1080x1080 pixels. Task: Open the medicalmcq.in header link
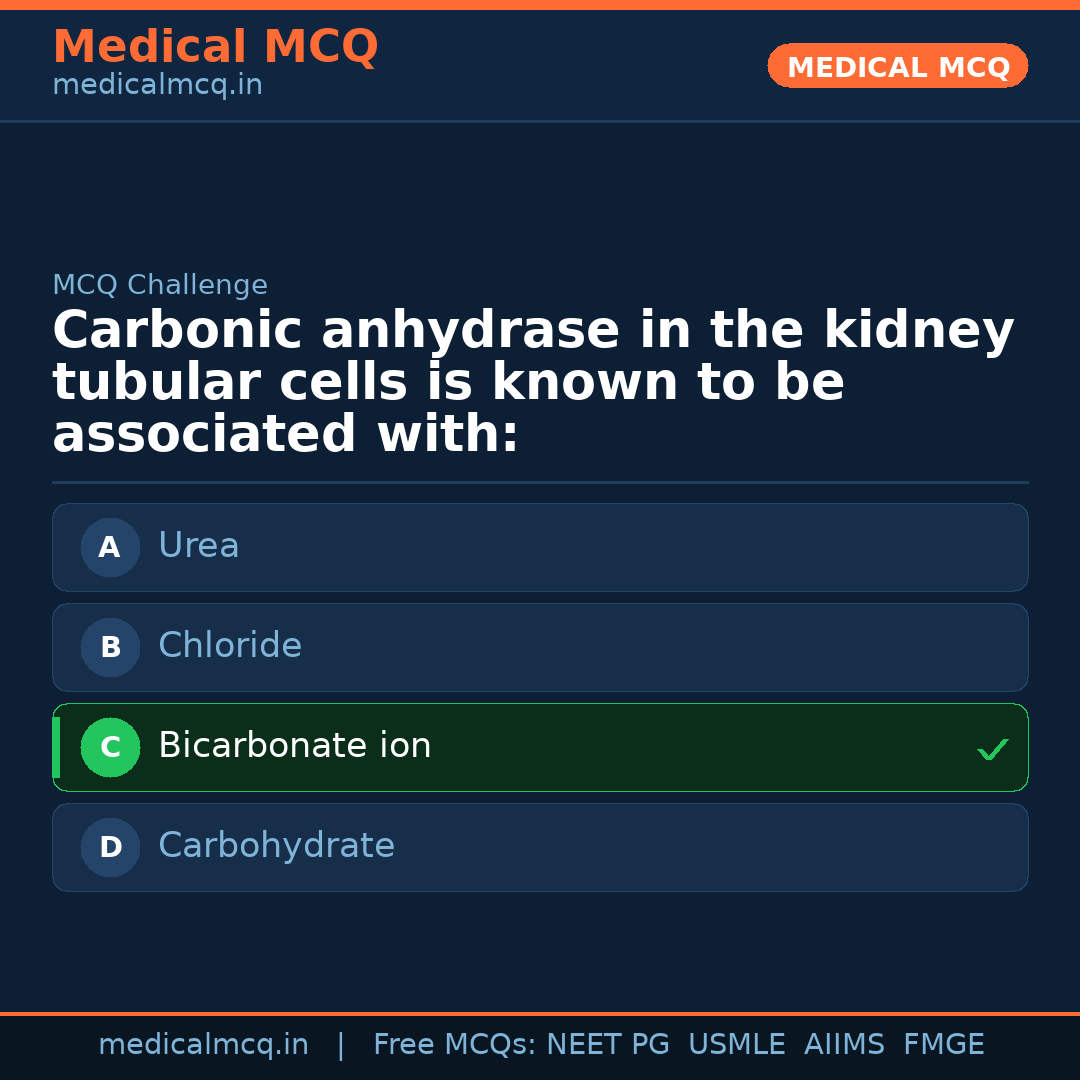click(x=157, y=86)
